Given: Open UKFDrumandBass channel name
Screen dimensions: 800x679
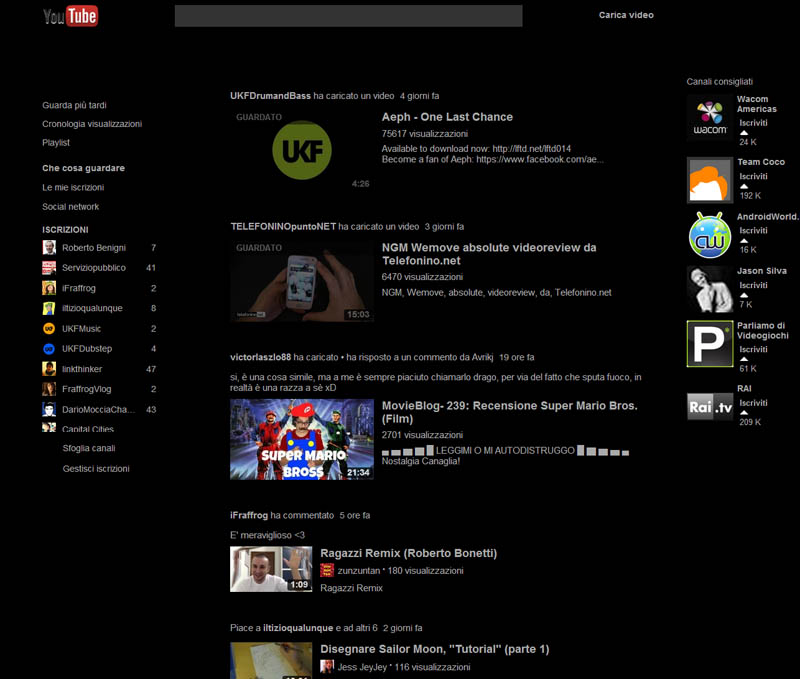Looking at the screenshot, I should (x=270, y=96).
